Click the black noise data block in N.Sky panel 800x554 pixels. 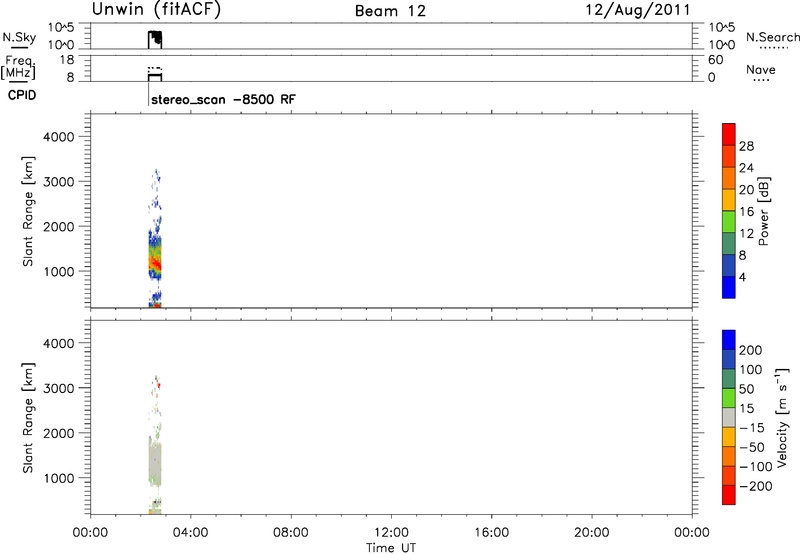click(155, 39)
